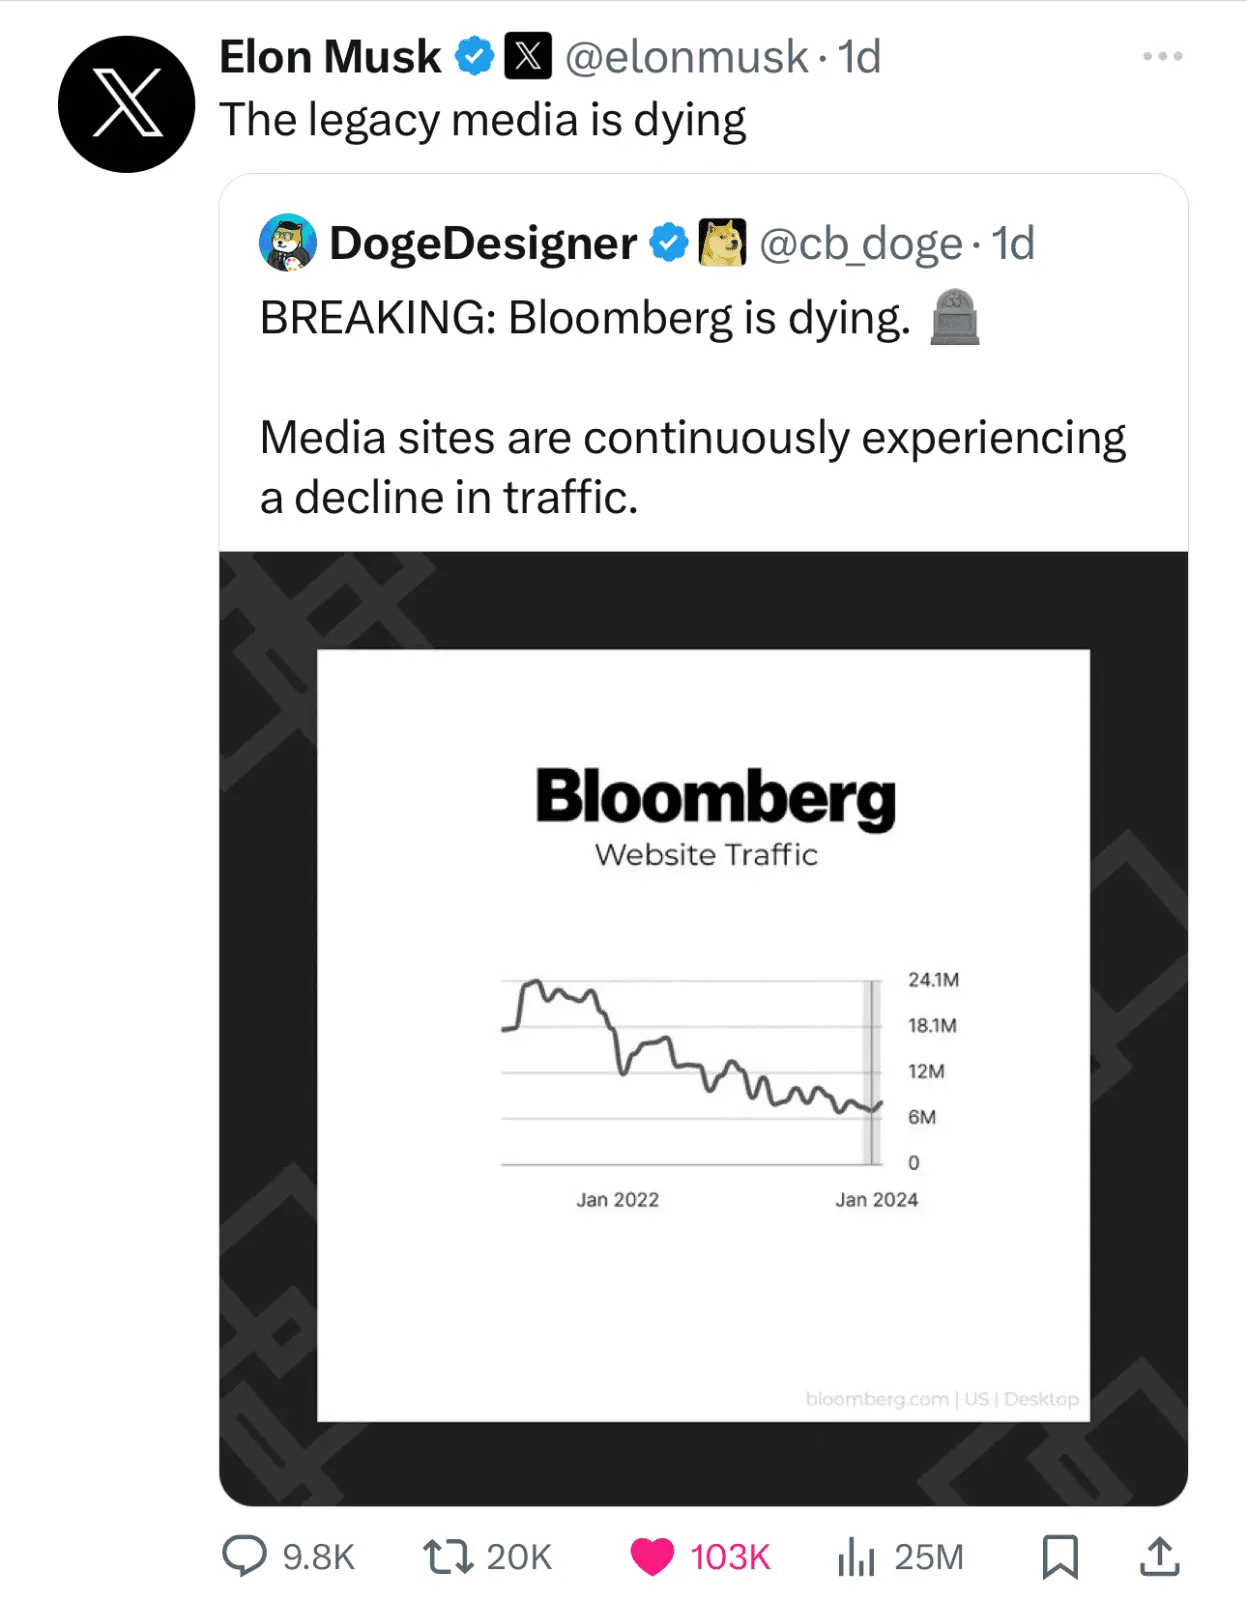Open the DogeDesigner display name
Image resolution: width=1247 pixels, height=1600 pixels.
tap(483, 243)
